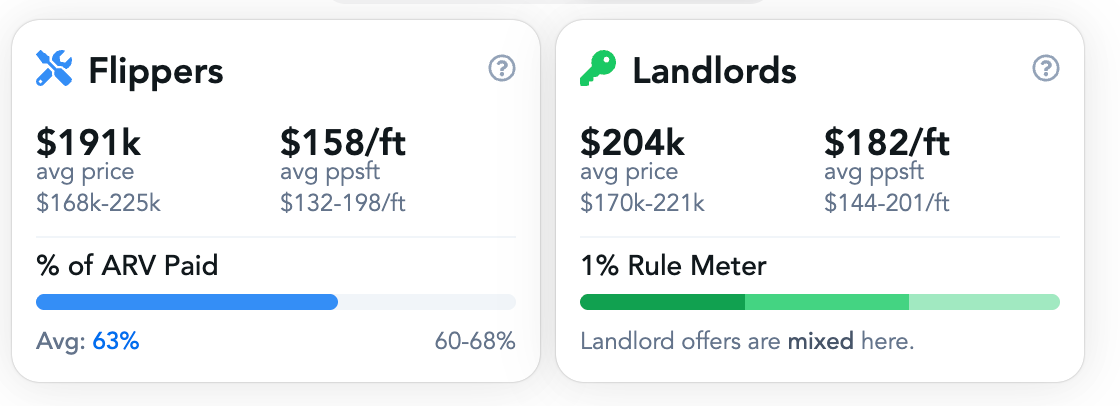Click the bold 'mixed' word in landlord note

(x=821, y=341)
